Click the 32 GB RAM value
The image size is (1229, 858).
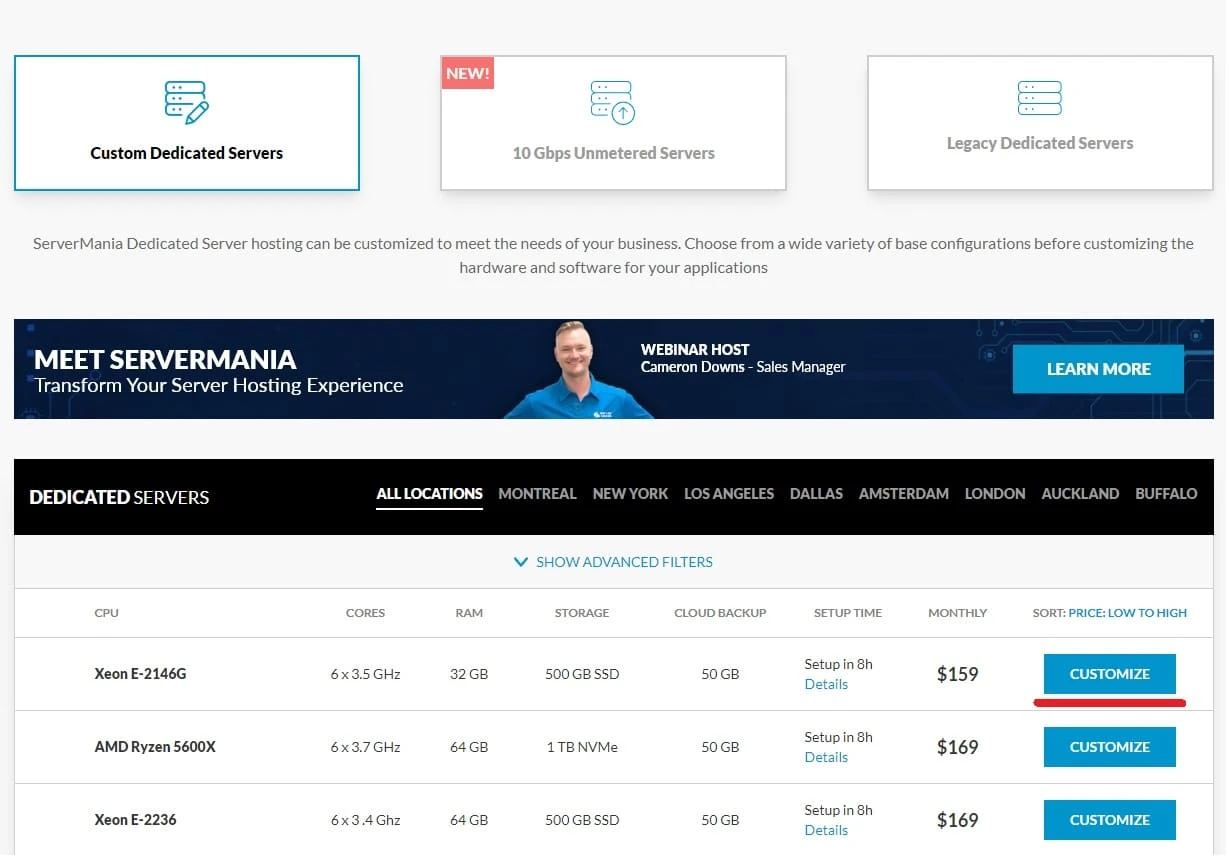469,674
